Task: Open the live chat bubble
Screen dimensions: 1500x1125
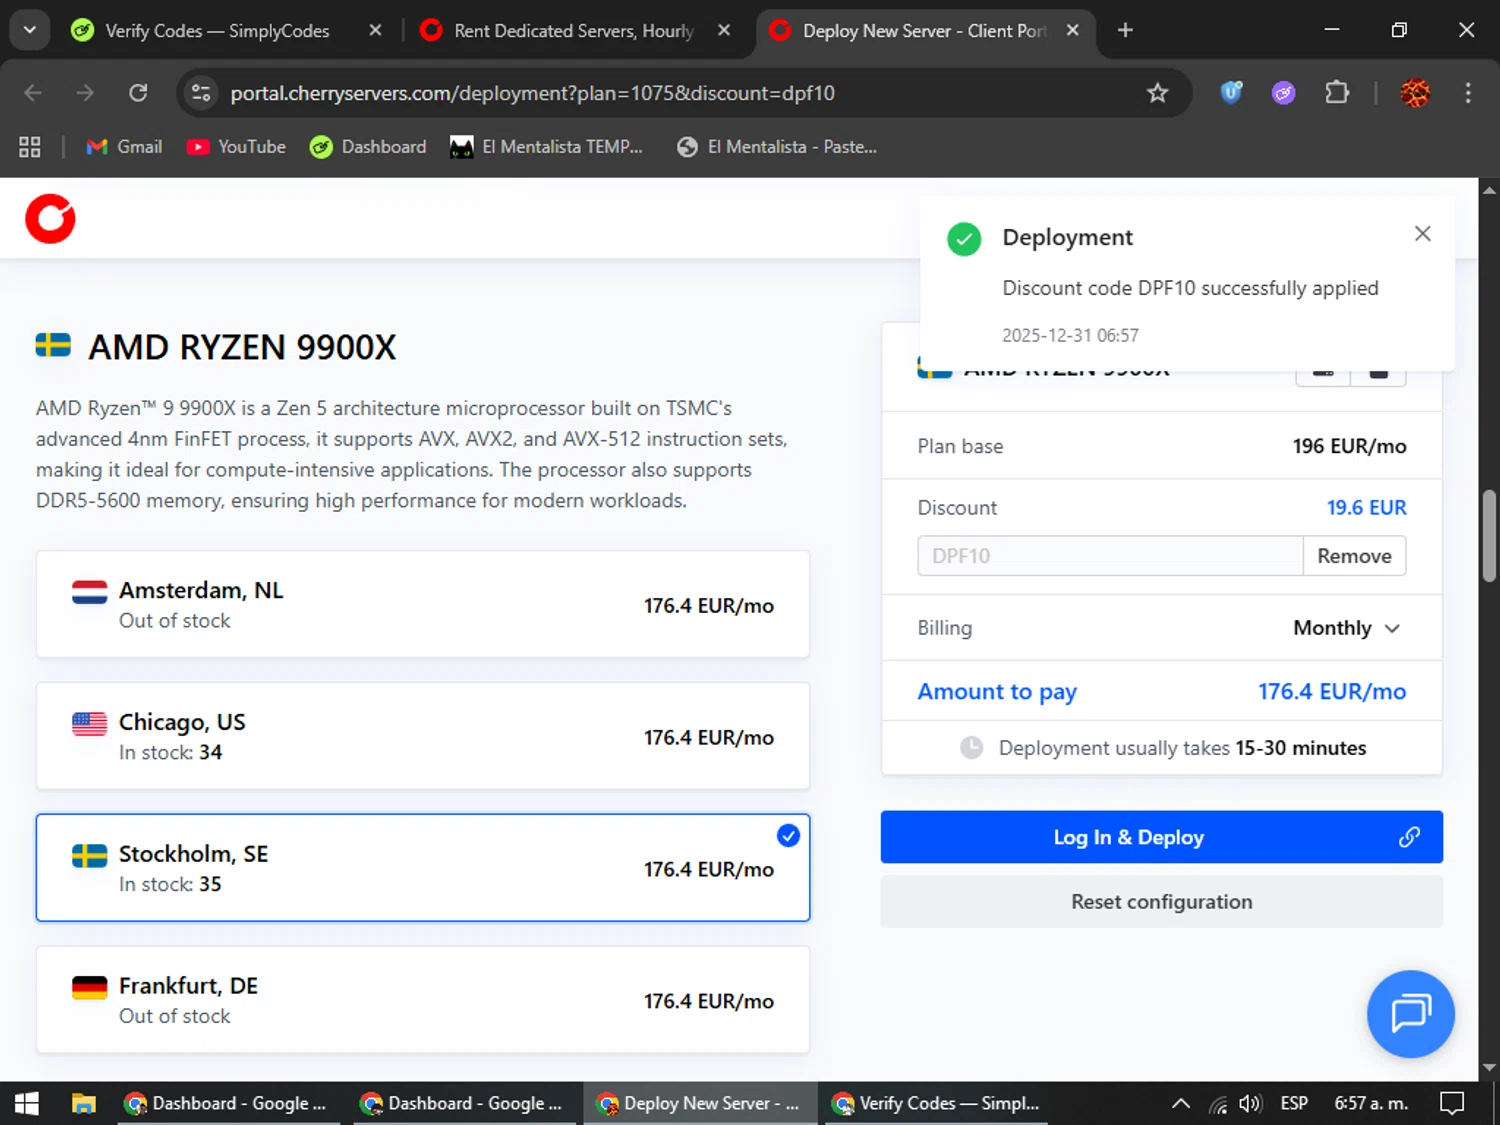Action: click(1410, 1013)
